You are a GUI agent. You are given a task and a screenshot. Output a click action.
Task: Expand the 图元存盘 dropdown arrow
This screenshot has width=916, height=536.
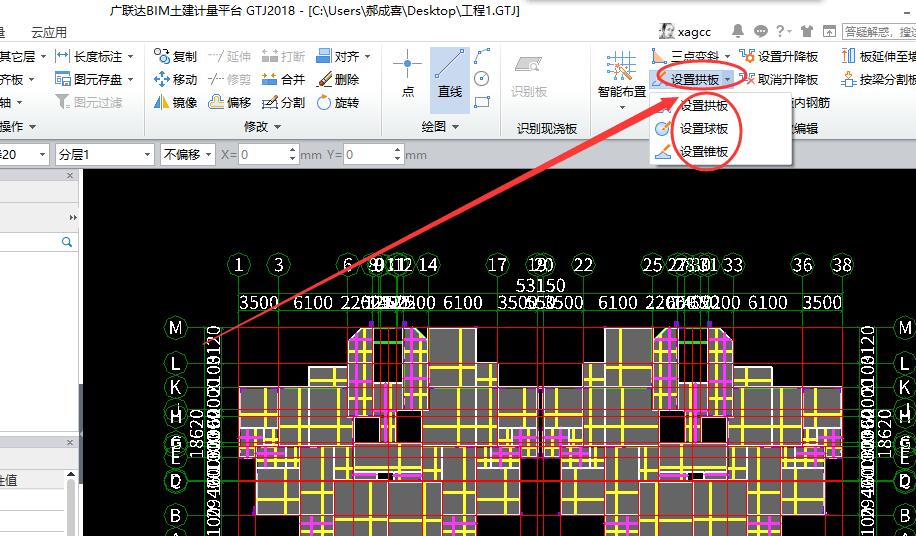[130, 79]
